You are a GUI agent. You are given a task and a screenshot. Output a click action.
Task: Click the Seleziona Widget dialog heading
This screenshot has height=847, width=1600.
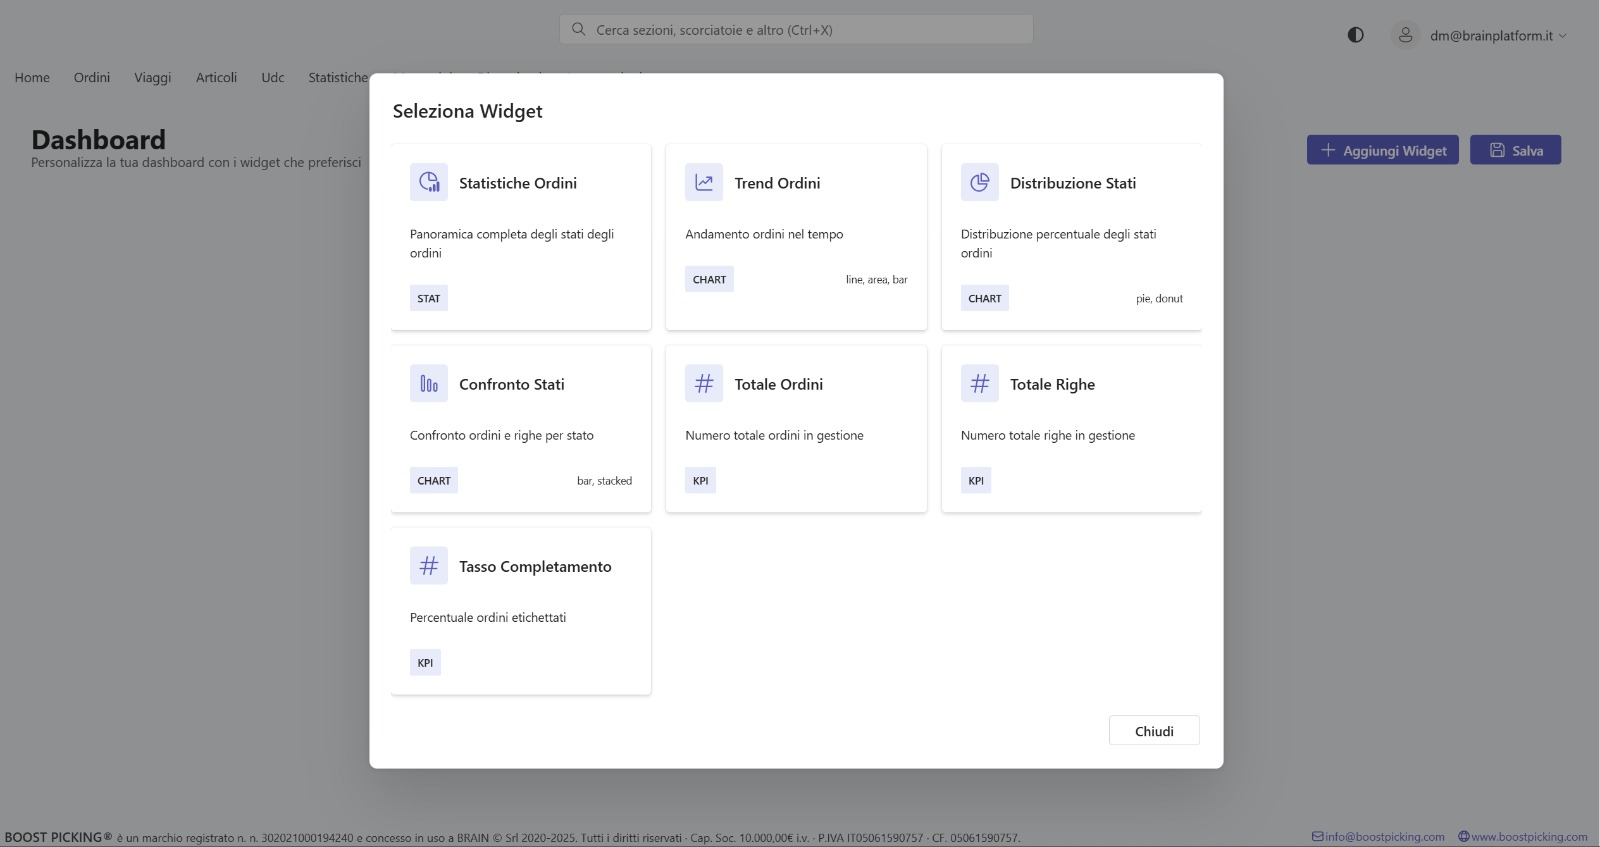coord(467,111)
